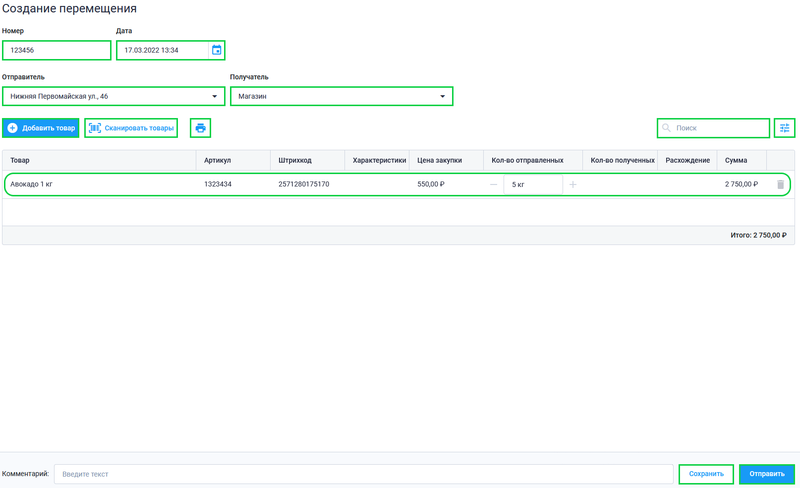Click Сканировать товары button
800x488 pixels.
click(x=131, y=128)
